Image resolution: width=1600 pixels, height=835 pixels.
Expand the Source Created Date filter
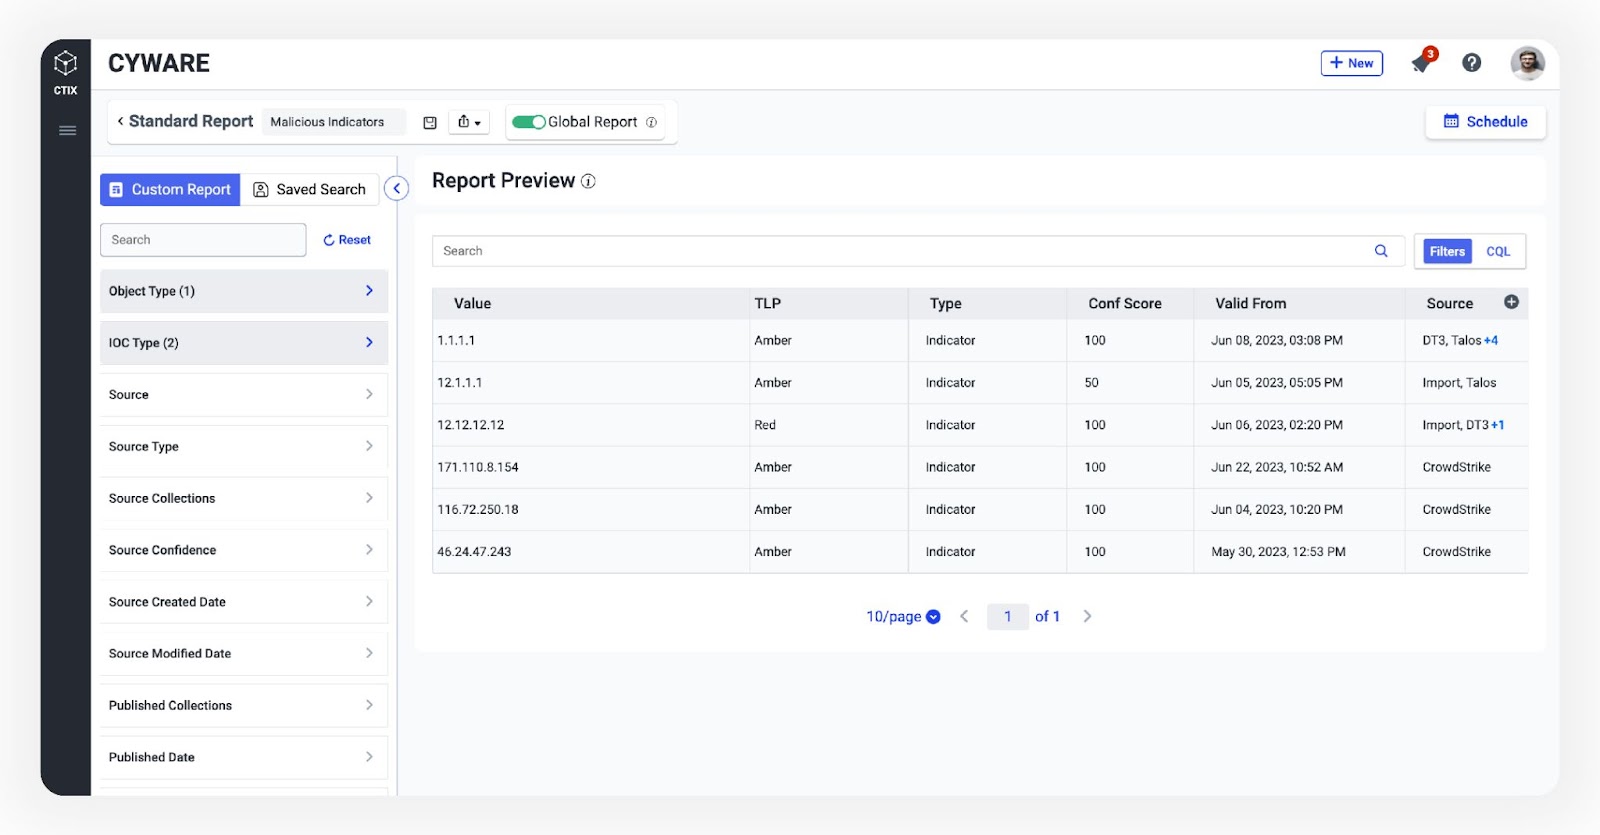244,602
